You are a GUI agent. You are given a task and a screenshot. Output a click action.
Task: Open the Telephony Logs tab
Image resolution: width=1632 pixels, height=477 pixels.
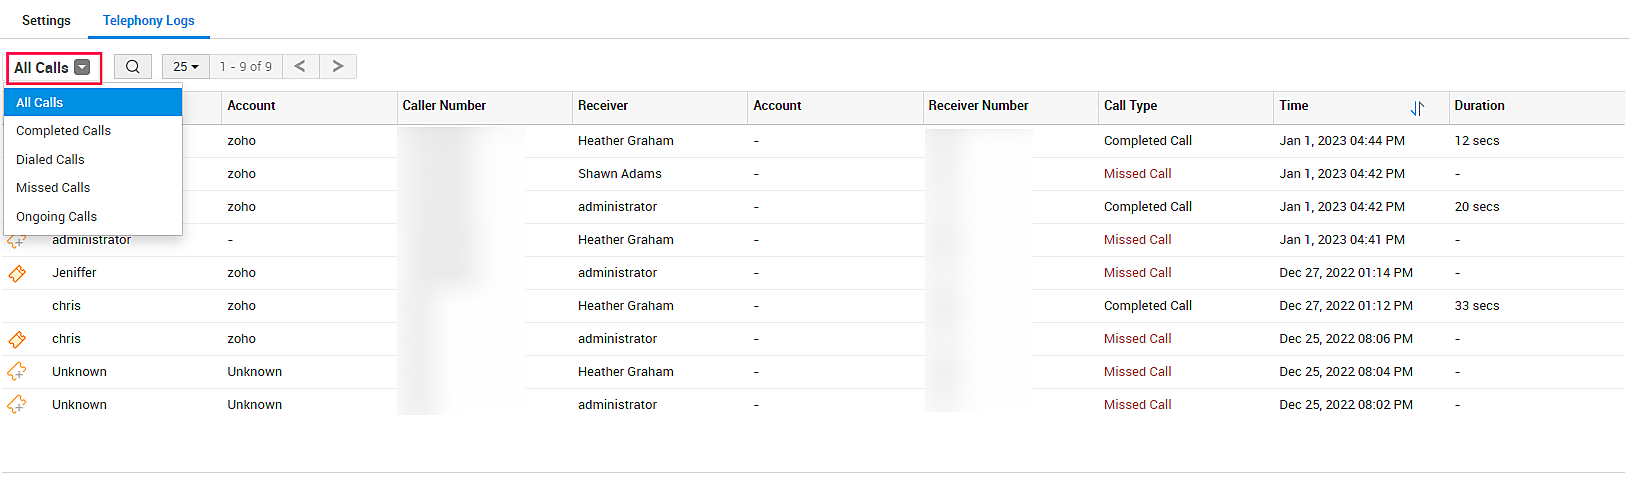(x=148, y=20)
